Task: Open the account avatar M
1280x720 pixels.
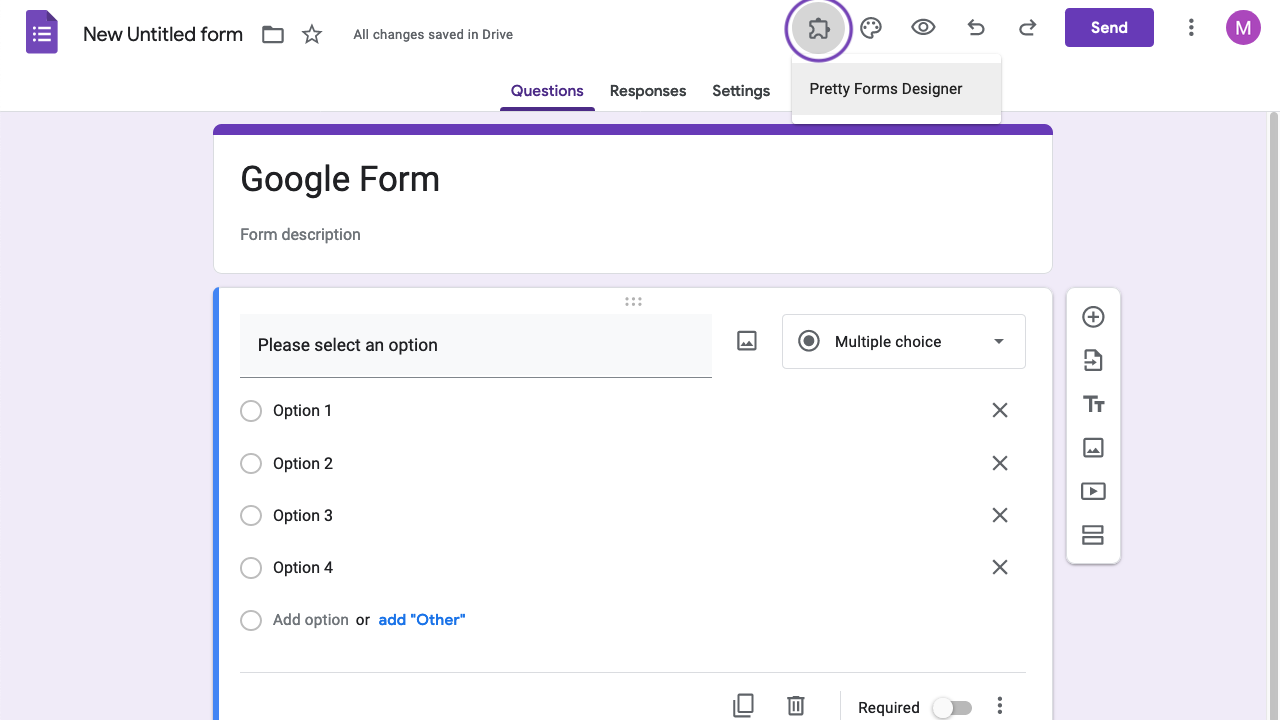Action: [1243, 28]
